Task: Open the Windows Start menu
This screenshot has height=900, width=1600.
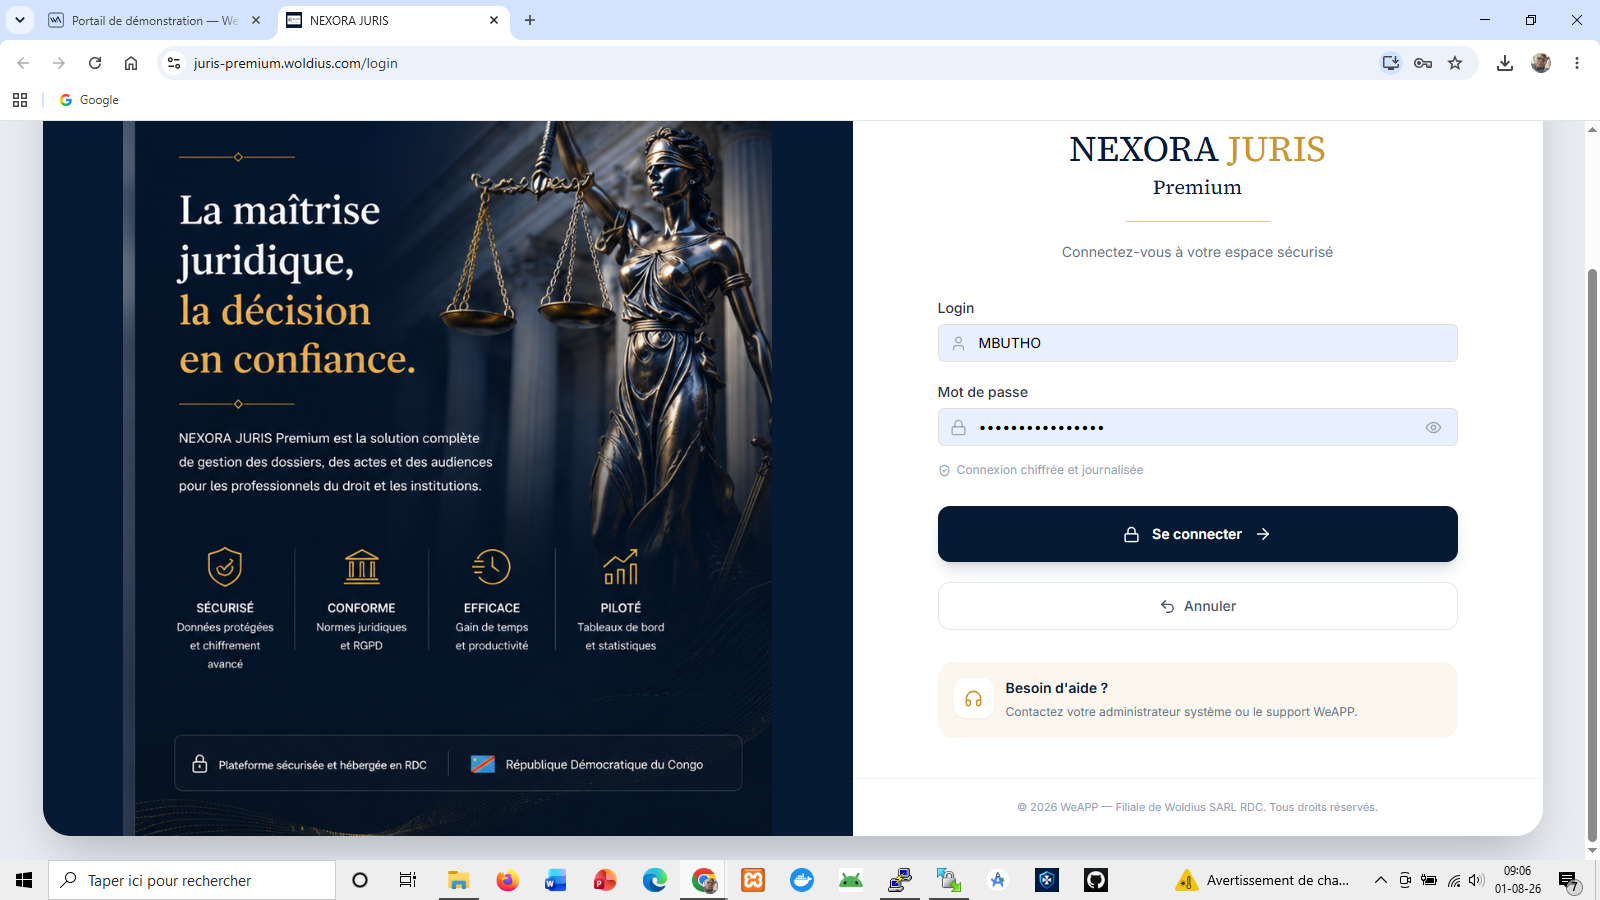Action: pyautogui.click(x=24, y=880)
